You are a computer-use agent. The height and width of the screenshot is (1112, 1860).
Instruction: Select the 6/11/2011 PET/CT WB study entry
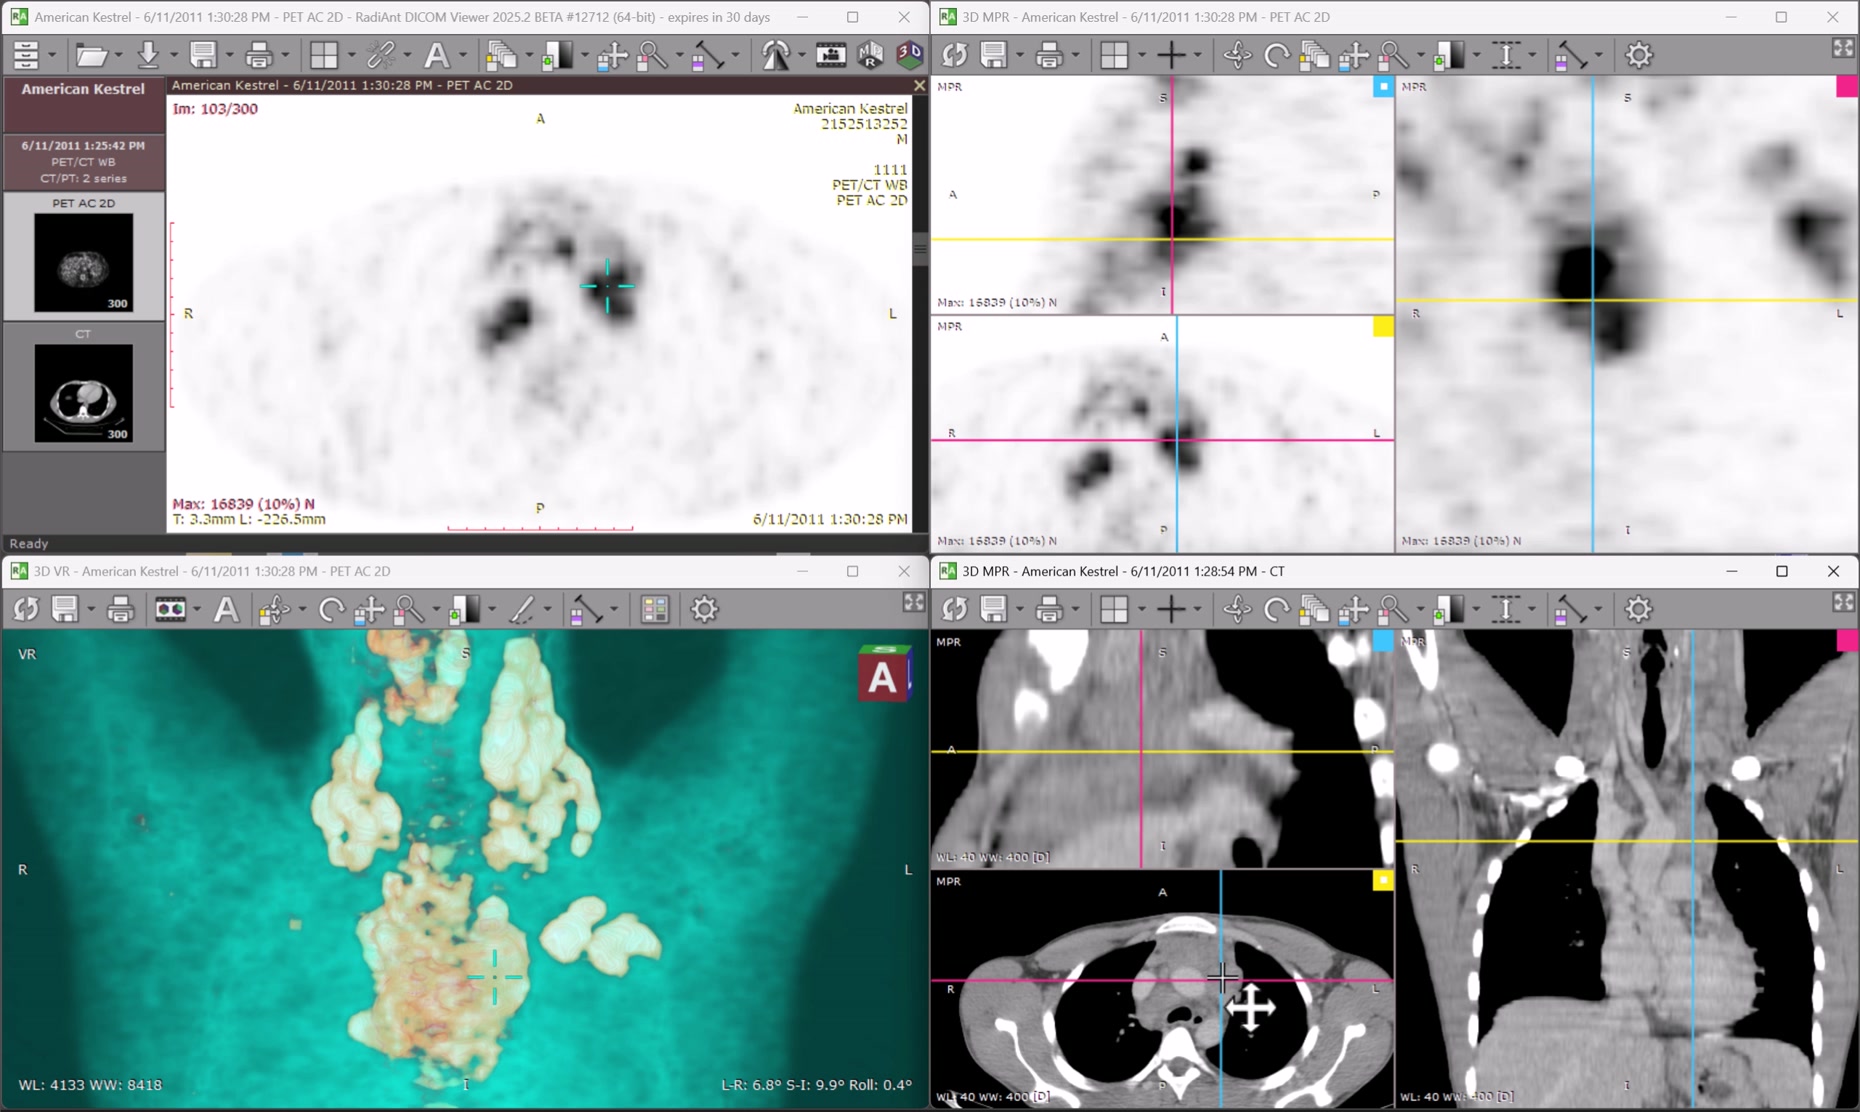(83, 161)
